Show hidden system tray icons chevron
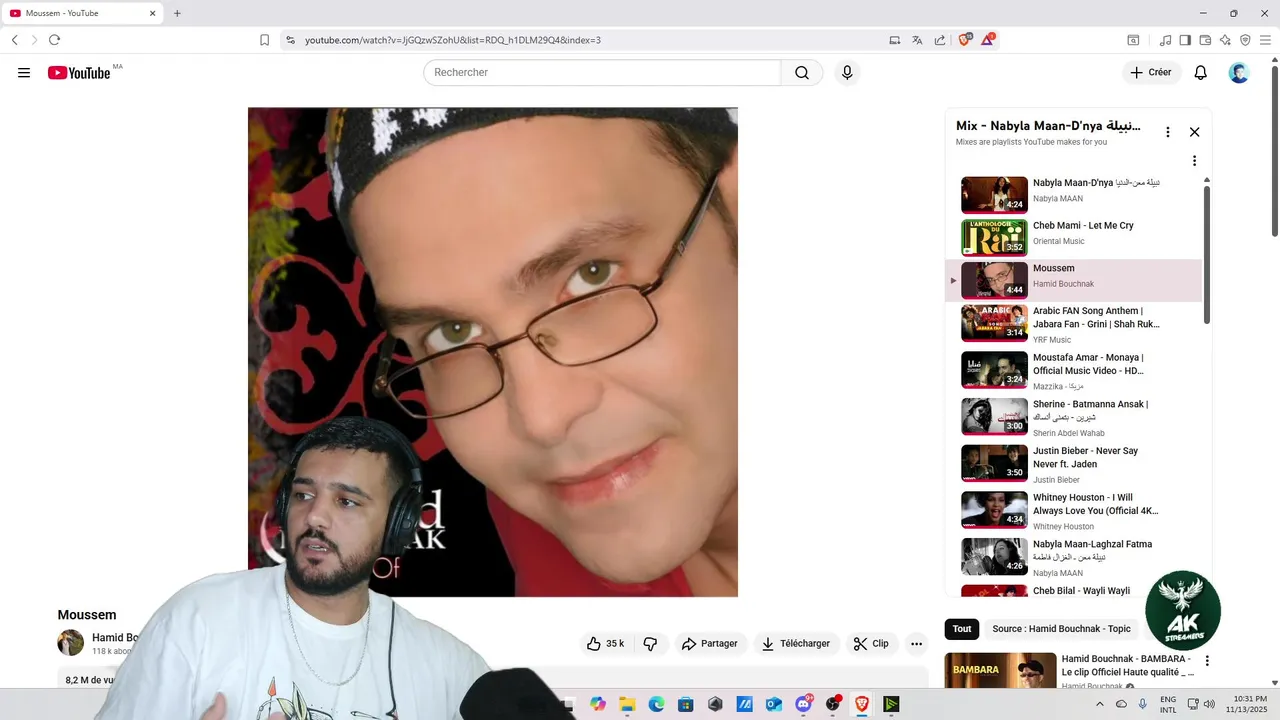 tap(1100, 704)
